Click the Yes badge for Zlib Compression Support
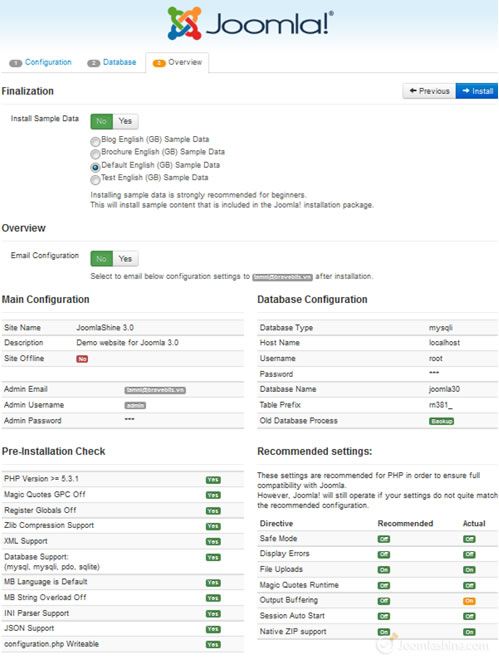 coord(213,526)
